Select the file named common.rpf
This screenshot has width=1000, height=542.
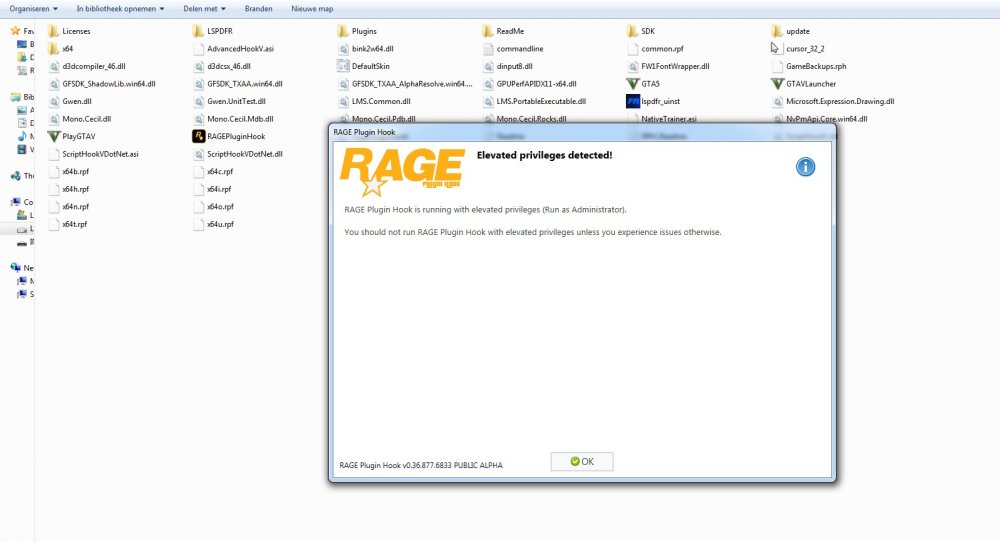(662, 48)
